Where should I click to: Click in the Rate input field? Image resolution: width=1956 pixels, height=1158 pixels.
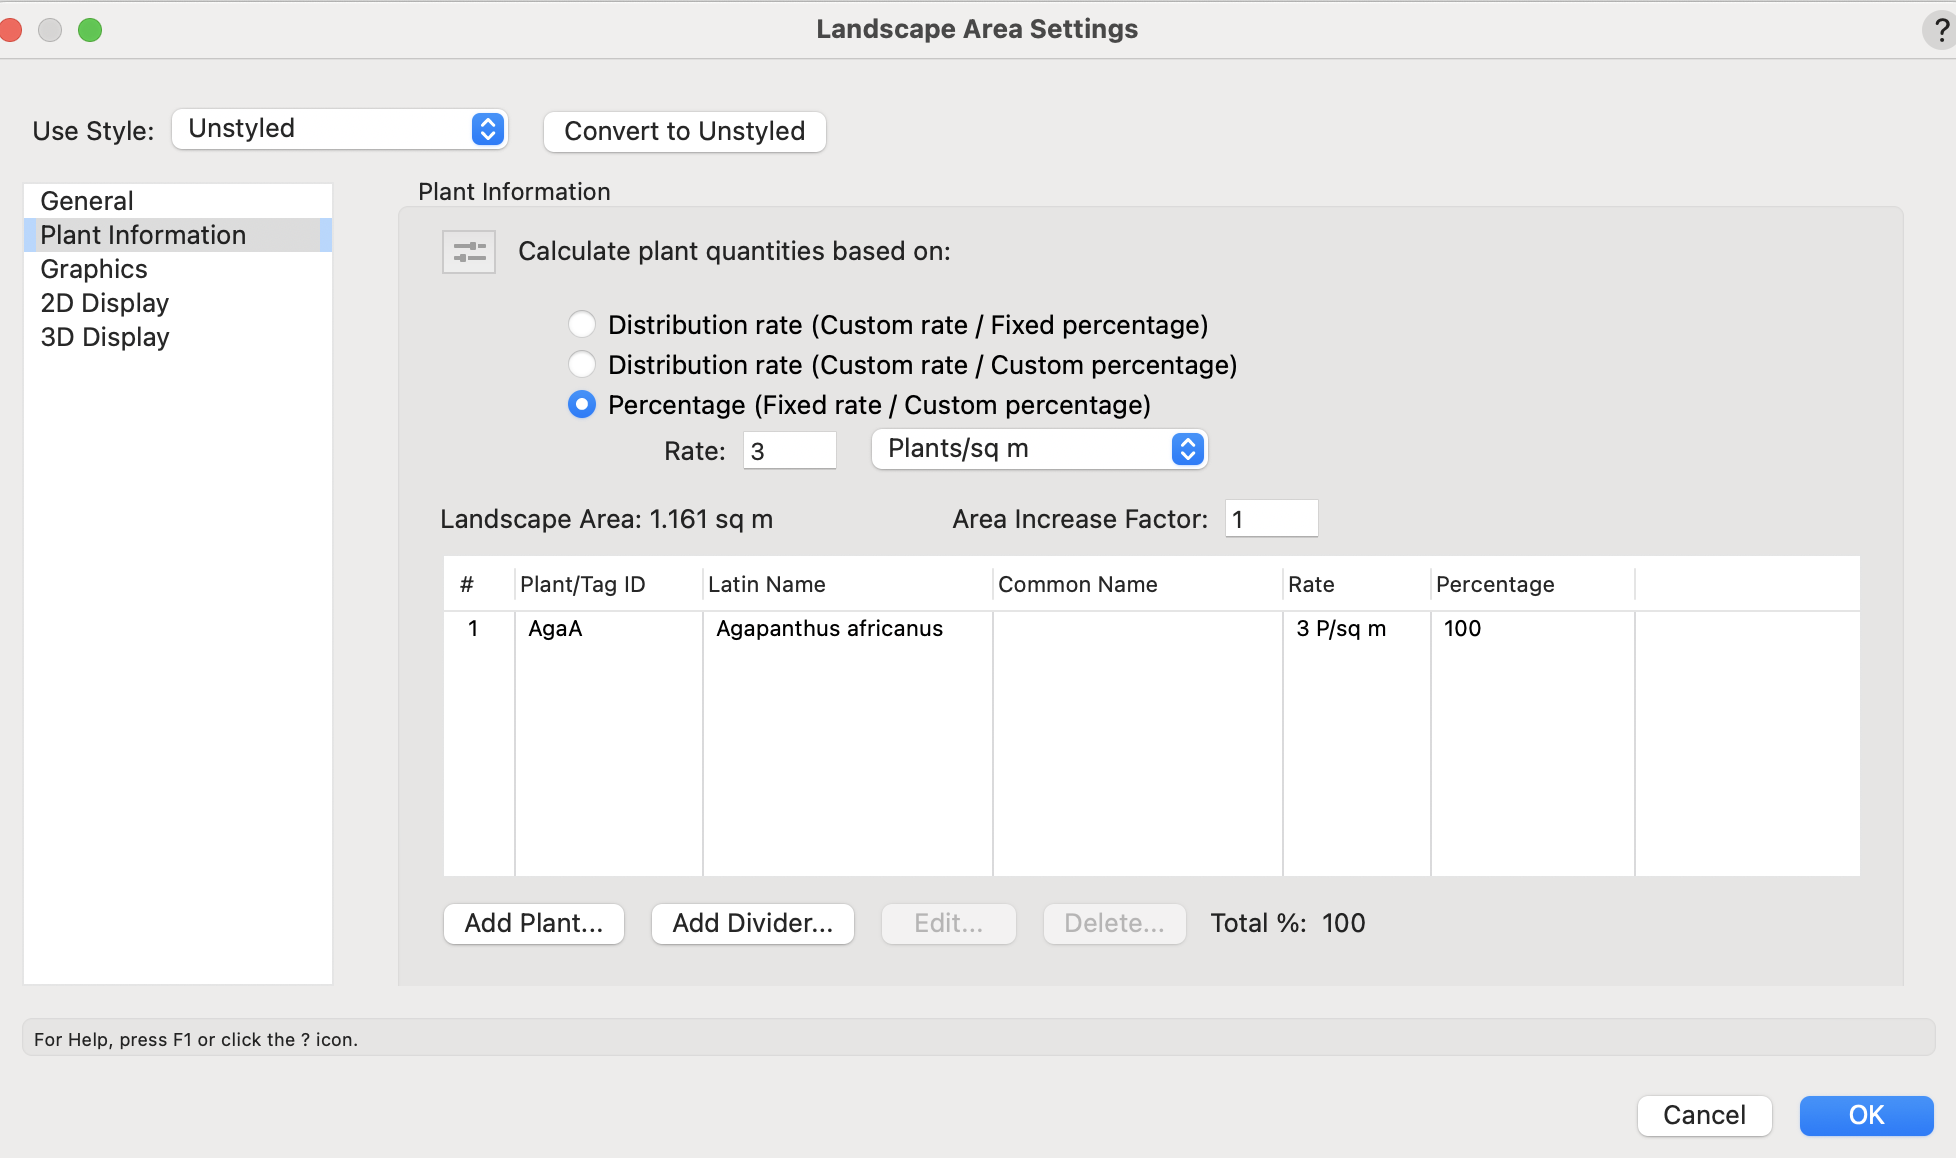click(789, 451)
